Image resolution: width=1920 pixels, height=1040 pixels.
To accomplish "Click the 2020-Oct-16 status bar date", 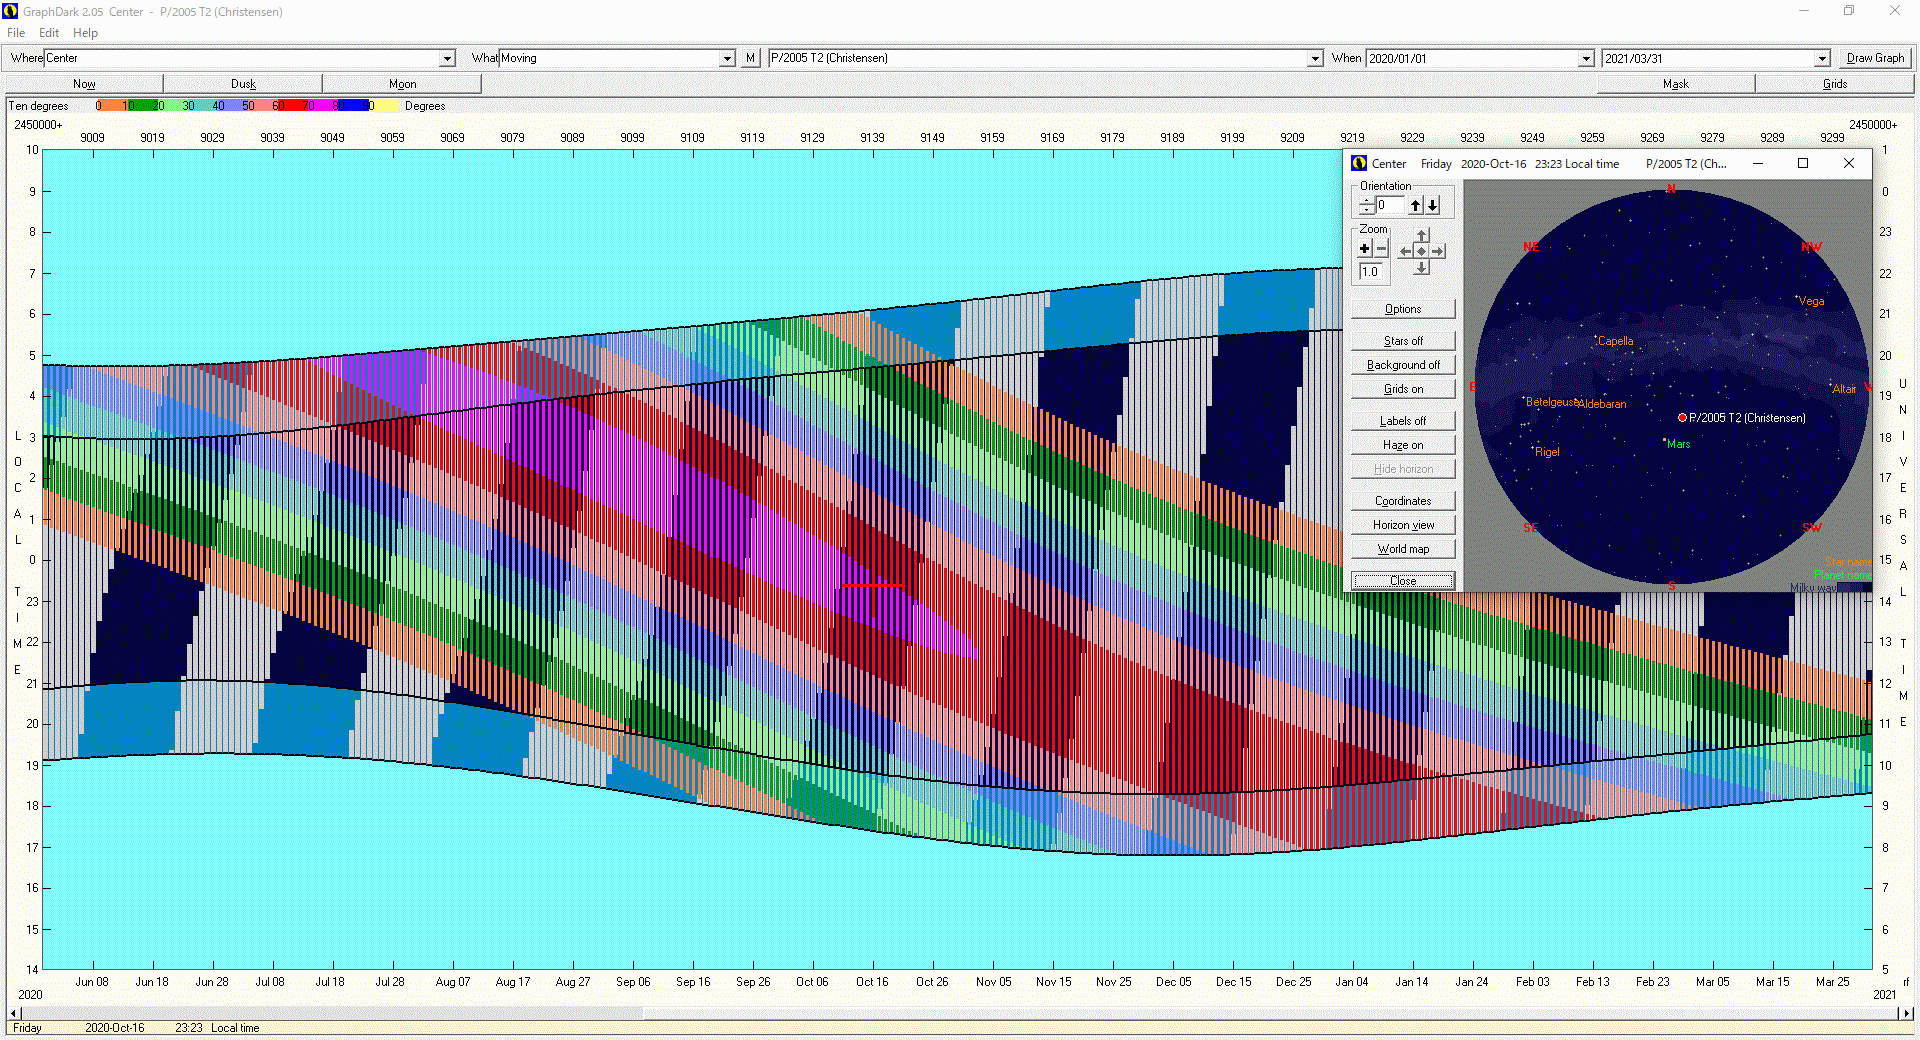I will click(115, 1028).
